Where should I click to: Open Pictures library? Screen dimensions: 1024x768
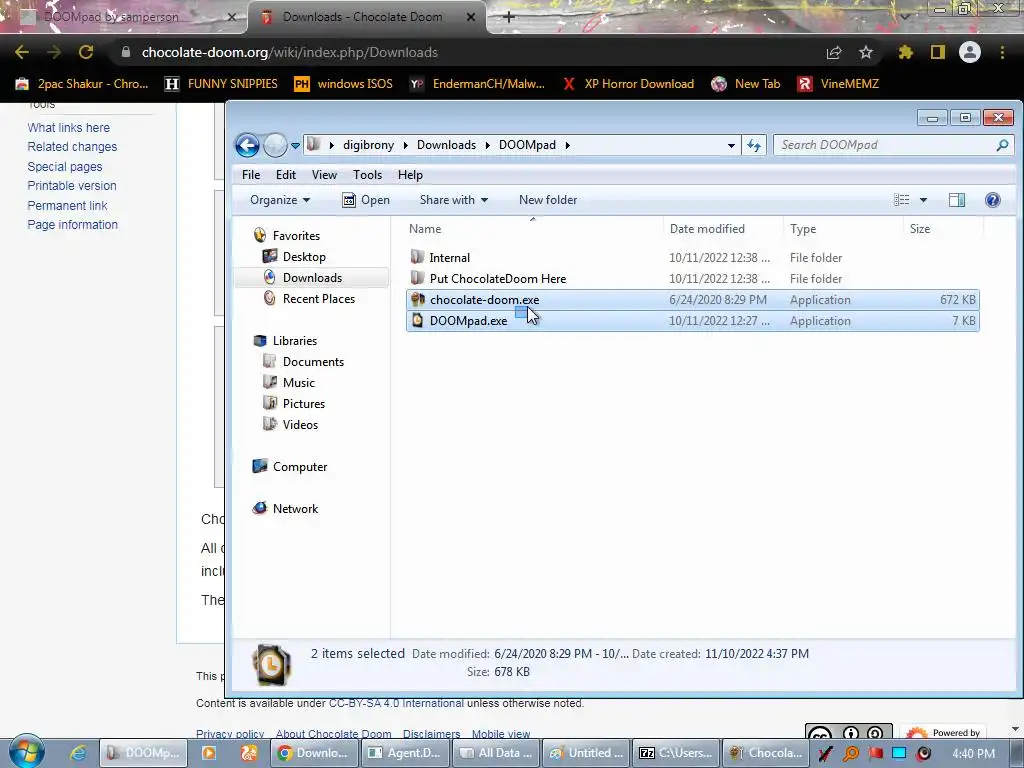click(x=304, y=404)
